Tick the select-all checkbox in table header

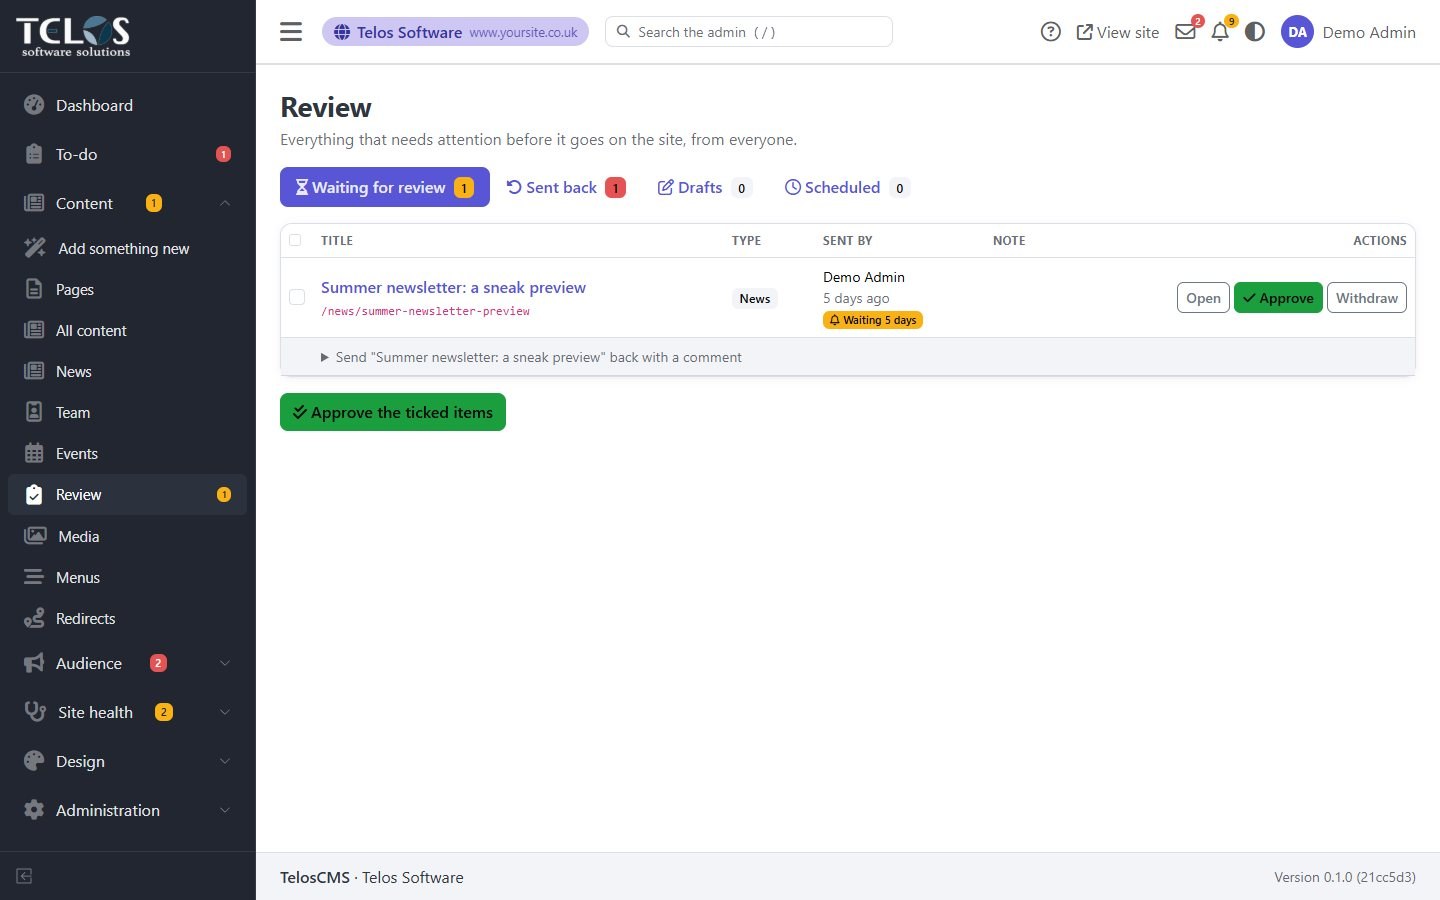pos(295,240)
